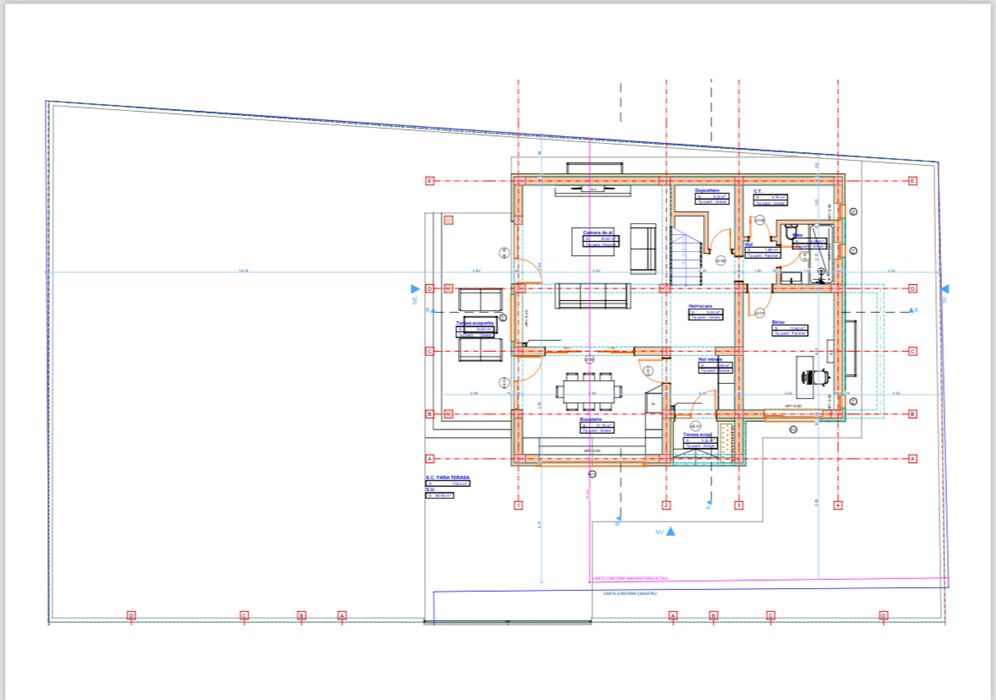
Task: Select grid axis marker 3
Action: (739, 505)
